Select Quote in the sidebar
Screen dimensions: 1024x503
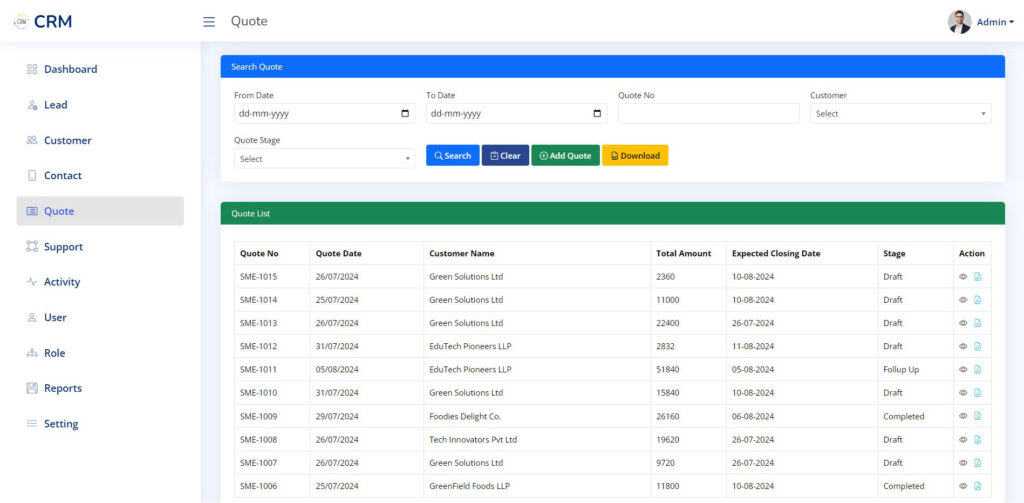click(x=100, y=211)
